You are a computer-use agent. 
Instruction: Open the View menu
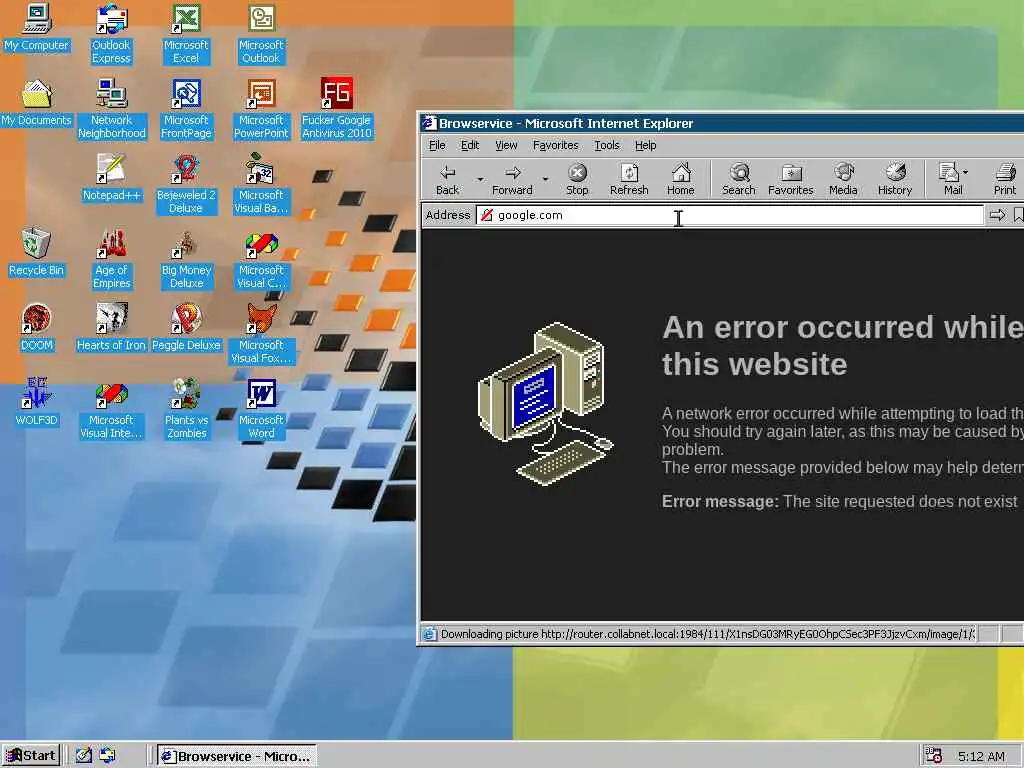coord(506,145)
